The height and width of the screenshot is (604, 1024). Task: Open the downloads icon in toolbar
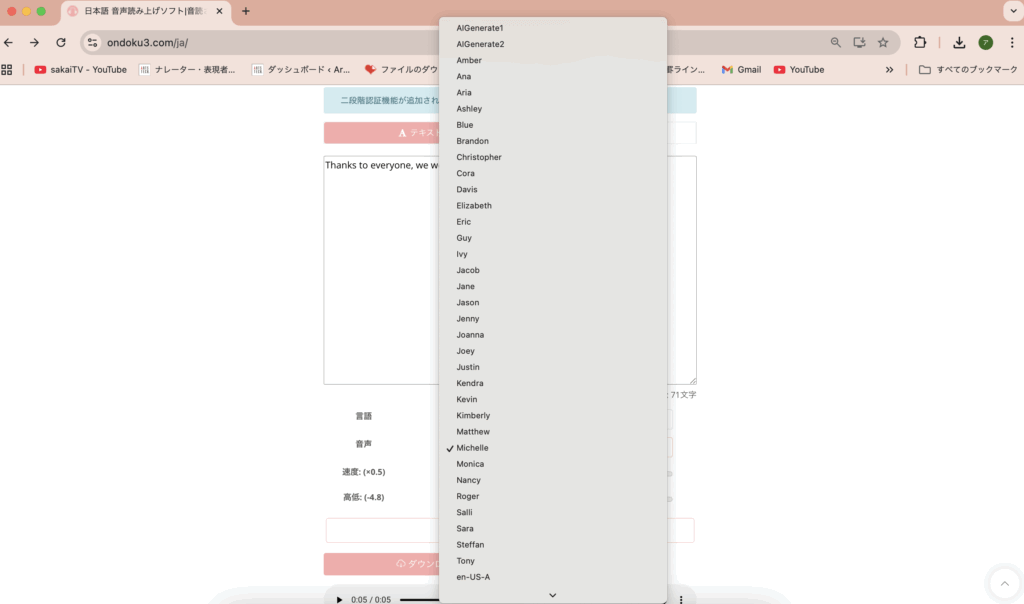pos(959,43)
